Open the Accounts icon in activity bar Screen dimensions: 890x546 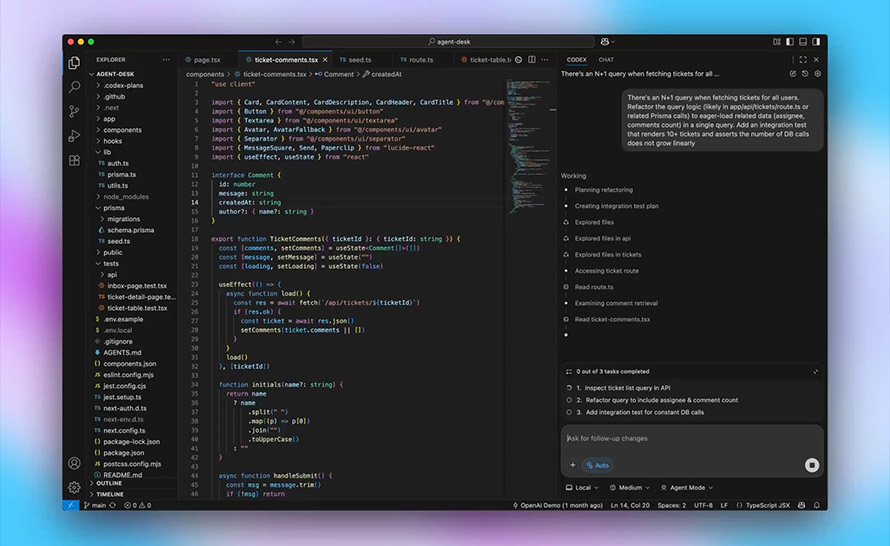[x=74, y=463]
